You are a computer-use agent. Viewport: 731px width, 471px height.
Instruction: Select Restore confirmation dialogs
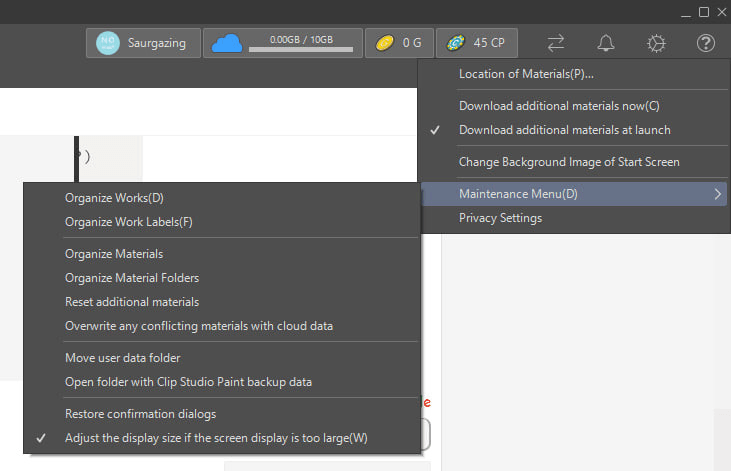click(x=222, y=414)
